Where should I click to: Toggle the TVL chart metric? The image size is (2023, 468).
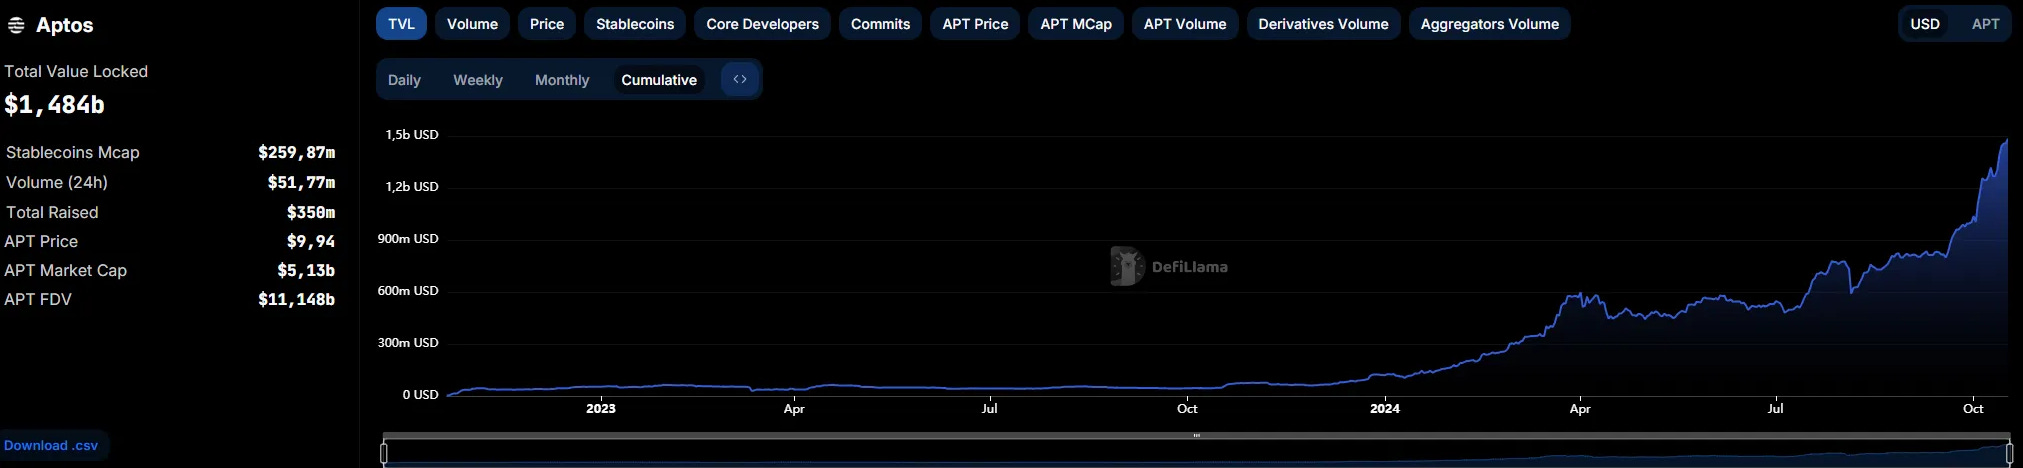(x=401, y=24)
